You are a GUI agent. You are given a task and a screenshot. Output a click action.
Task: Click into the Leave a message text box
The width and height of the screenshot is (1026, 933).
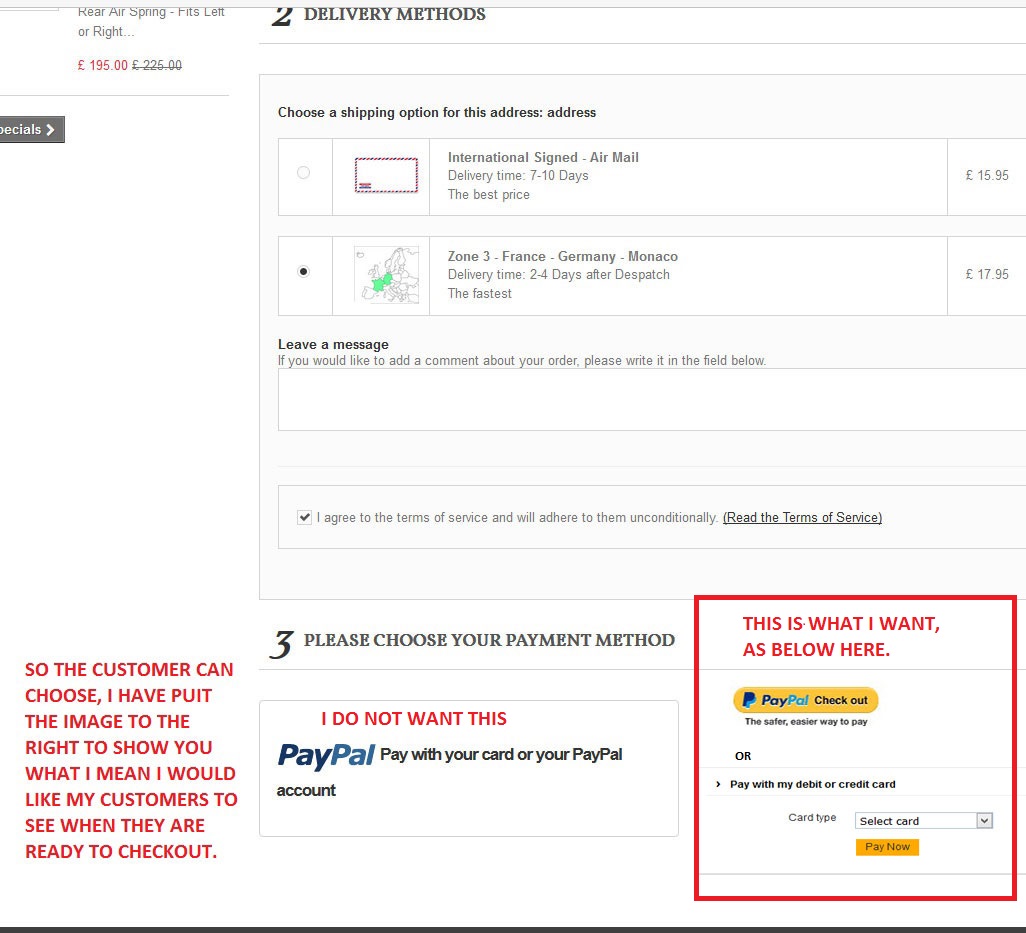coord(652,399)
